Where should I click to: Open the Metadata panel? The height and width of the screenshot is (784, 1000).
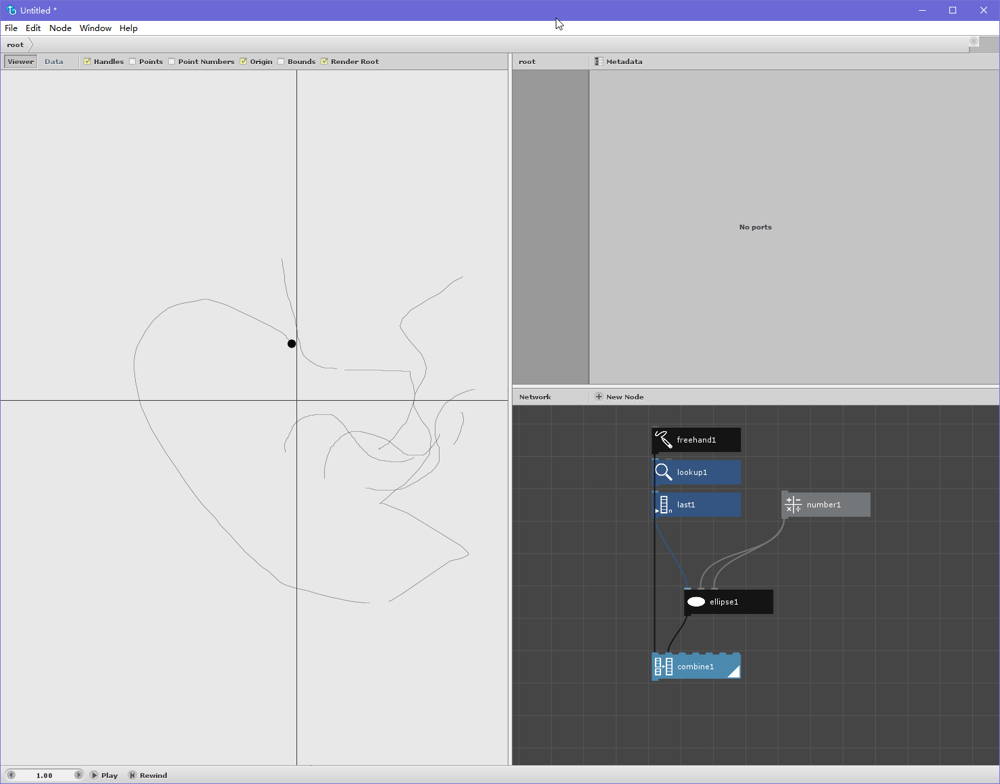click(618, 61)
